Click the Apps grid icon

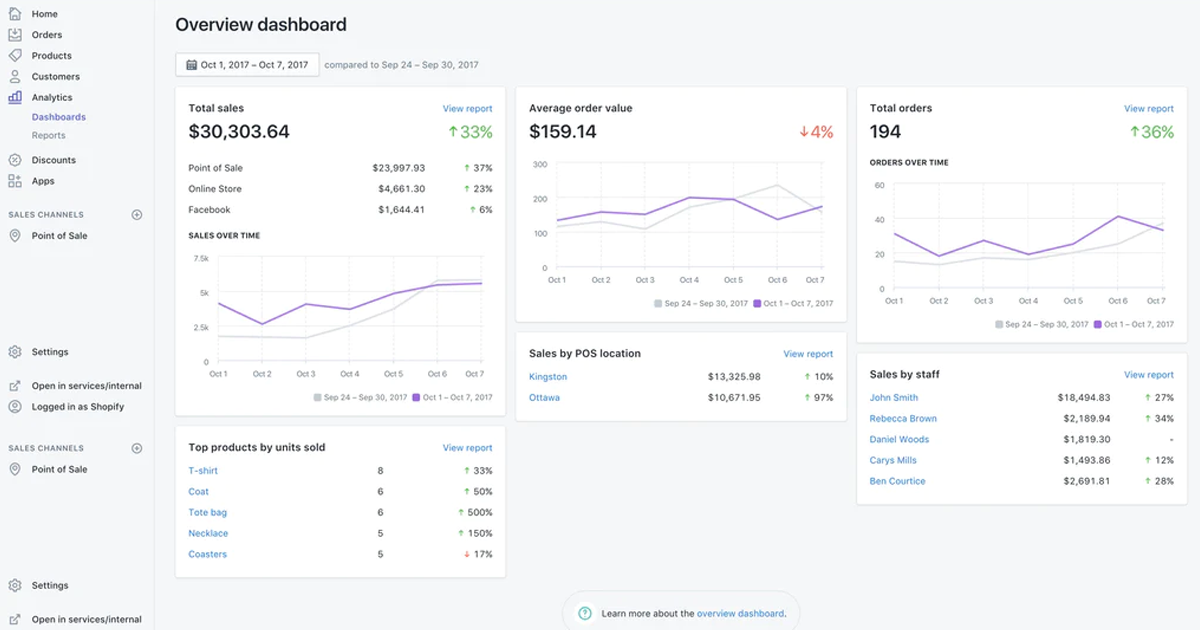[15, 181]
